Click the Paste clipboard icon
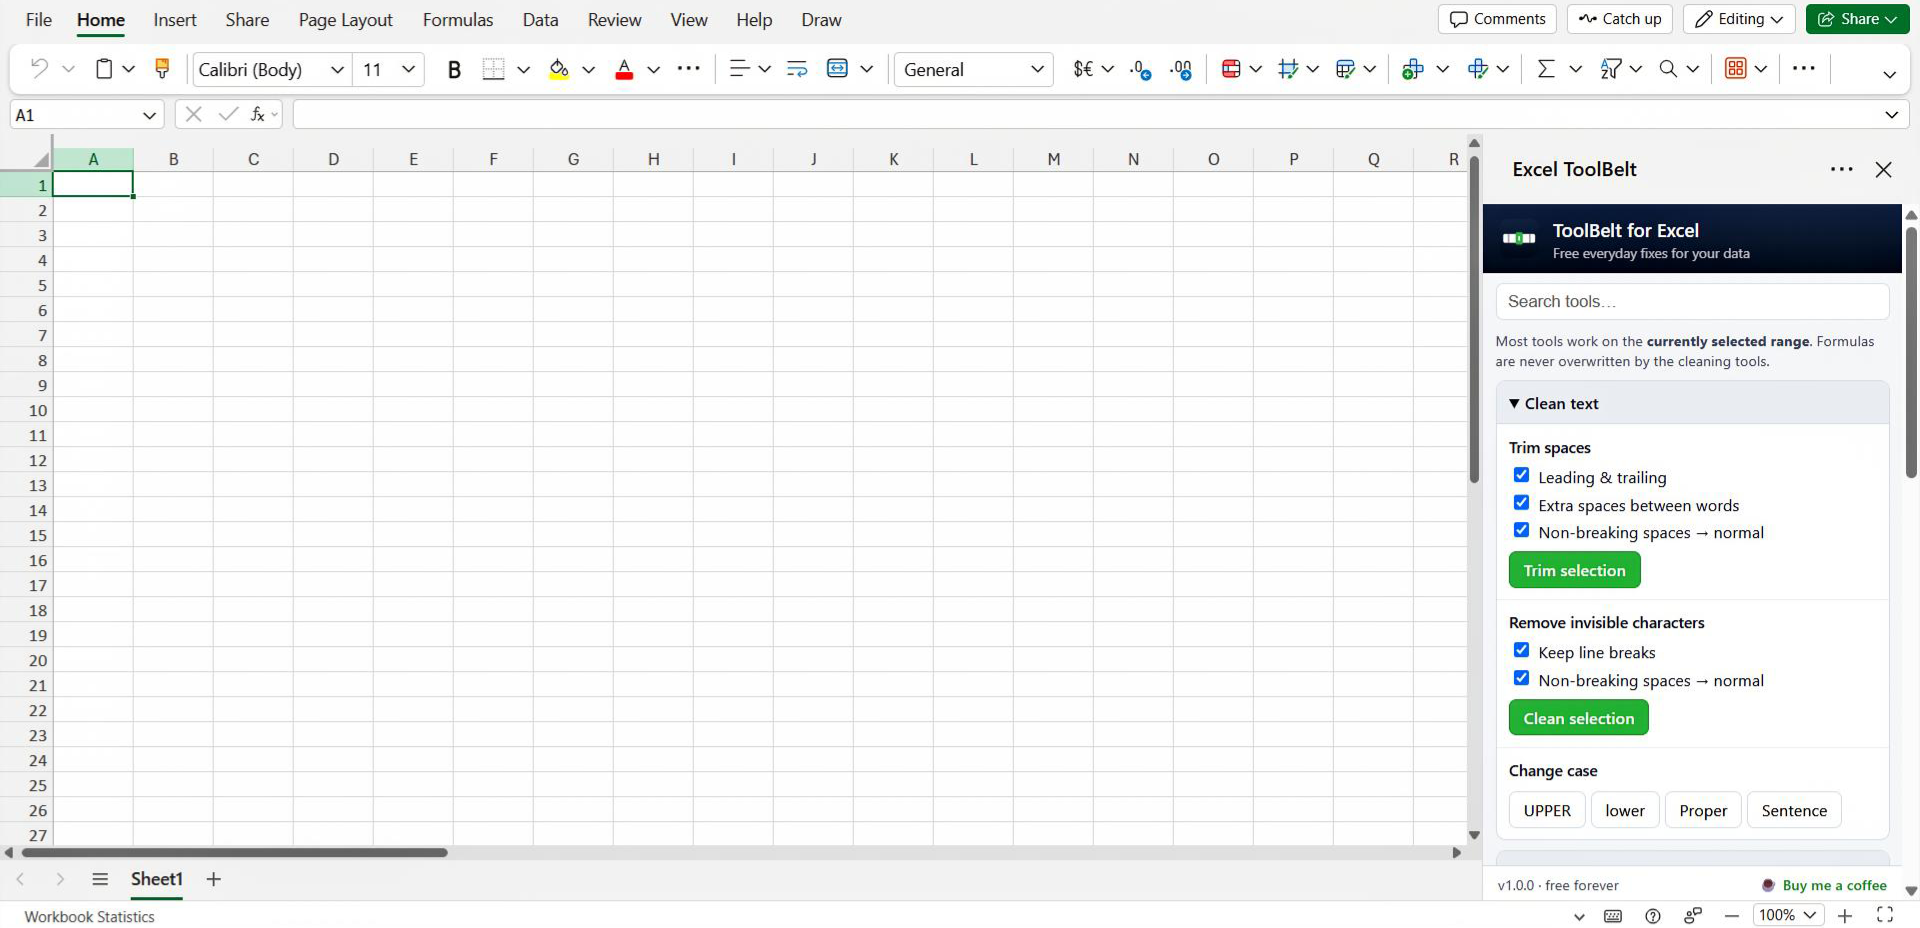The width and height of the screenshot is (1920, 928). 103,68
